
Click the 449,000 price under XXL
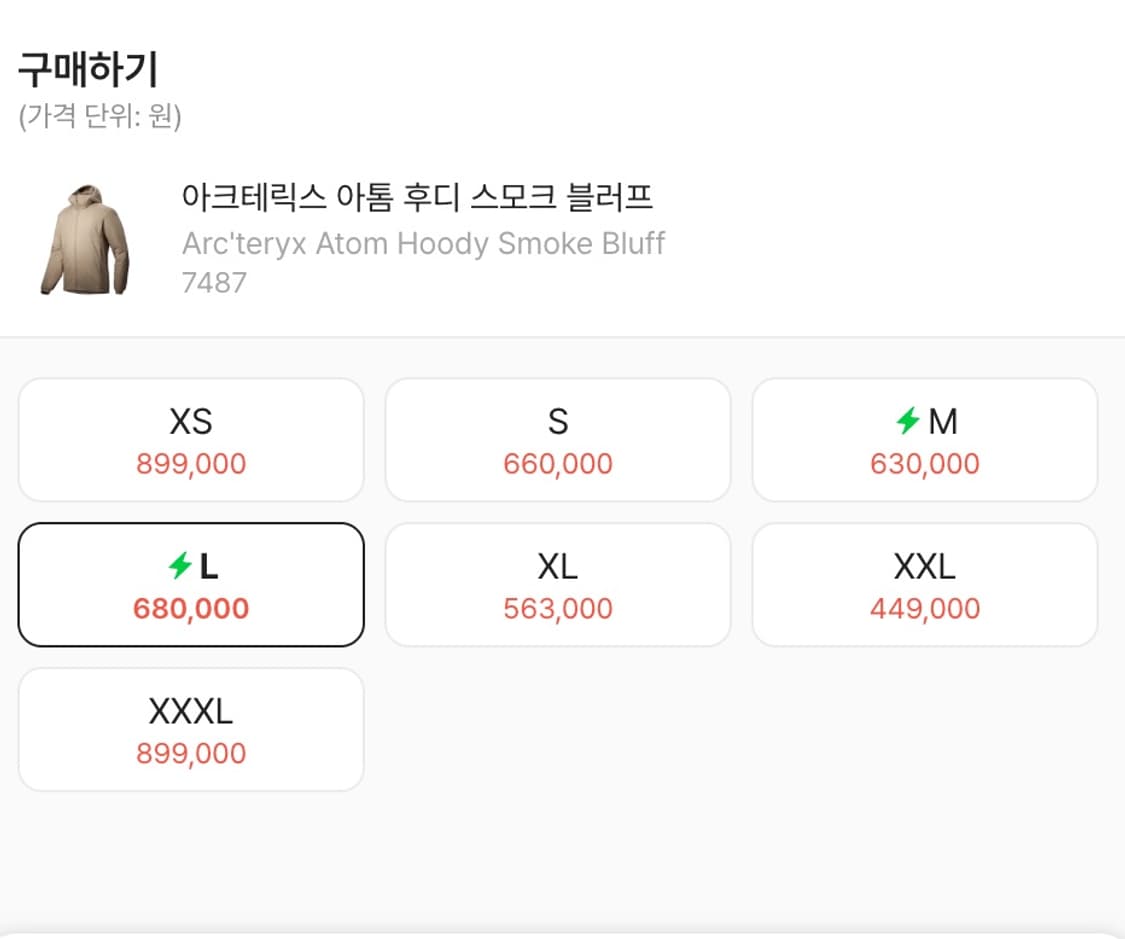924,608
